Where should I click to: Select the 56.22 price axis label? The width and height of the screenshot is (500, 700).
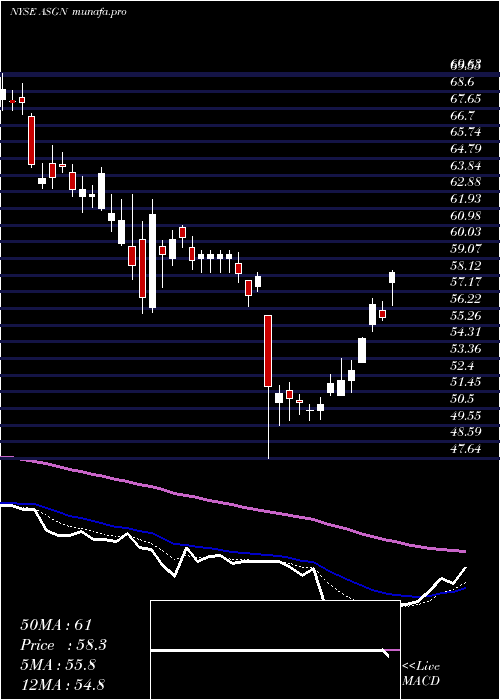point(465,299)
